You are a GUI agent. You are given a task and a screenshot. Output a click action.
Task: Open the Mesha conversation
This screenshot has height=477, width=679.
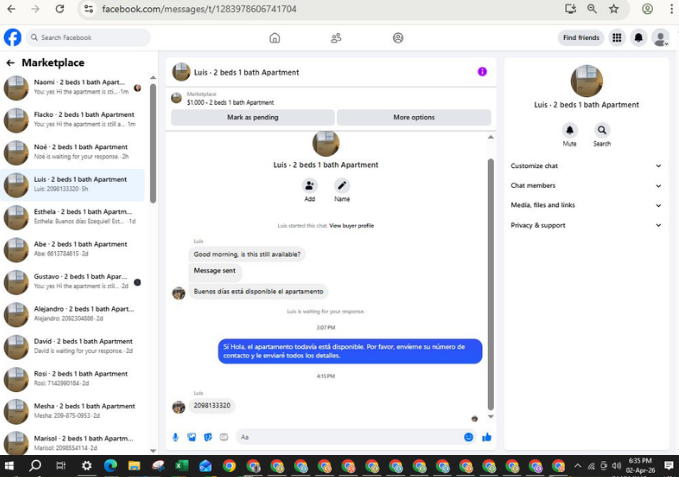coord(73,412)
